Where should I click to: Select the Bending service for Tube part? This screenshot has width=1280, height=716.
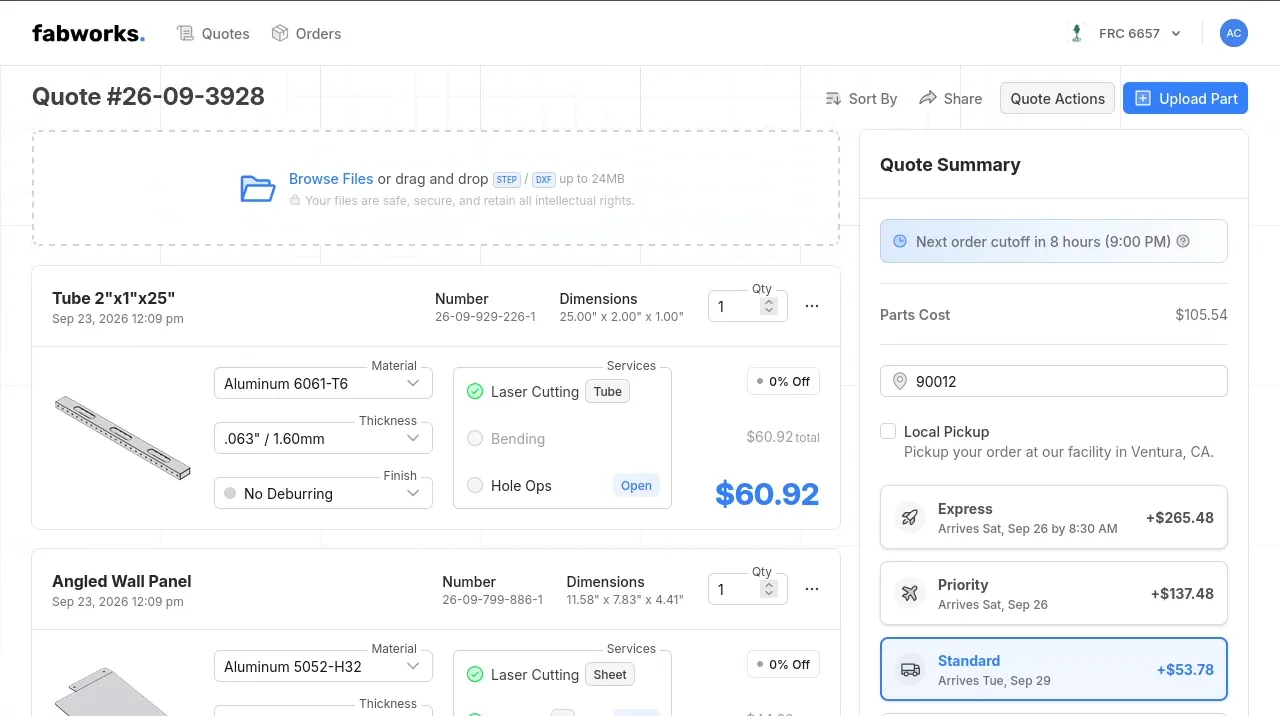[x=475, y=439]
